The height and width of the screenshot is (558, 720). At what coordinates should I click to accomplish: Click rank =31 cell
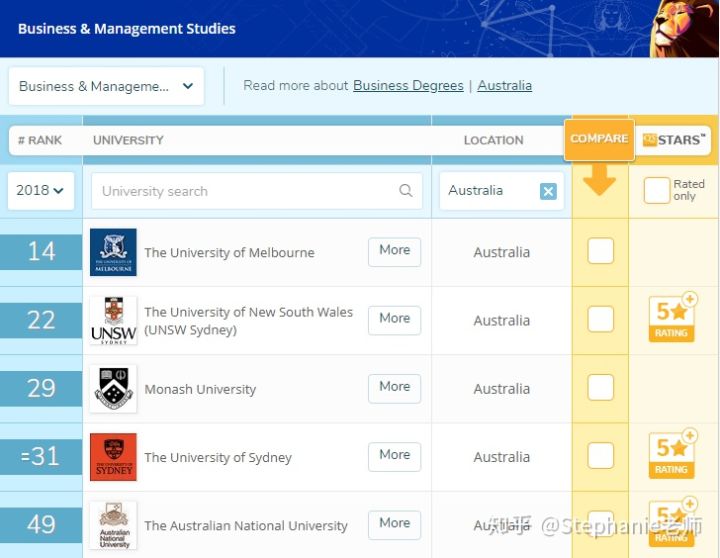[41, 457]
